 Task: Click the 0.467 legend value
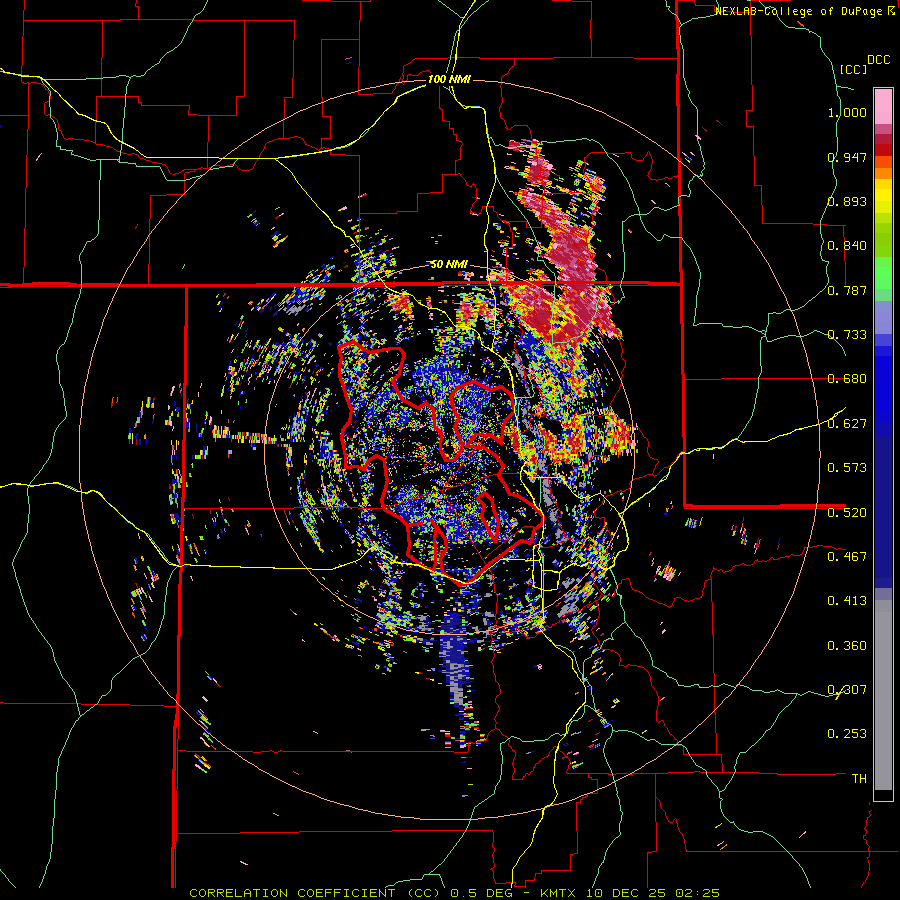pos(847,556)
